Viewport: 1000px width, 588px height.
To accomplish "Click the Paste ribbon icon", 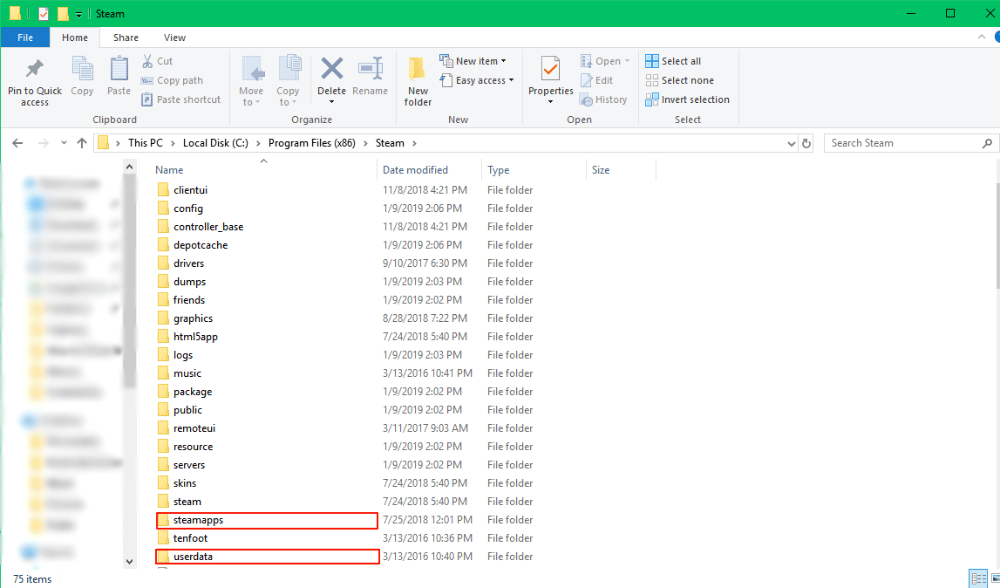I will (119, 69).
